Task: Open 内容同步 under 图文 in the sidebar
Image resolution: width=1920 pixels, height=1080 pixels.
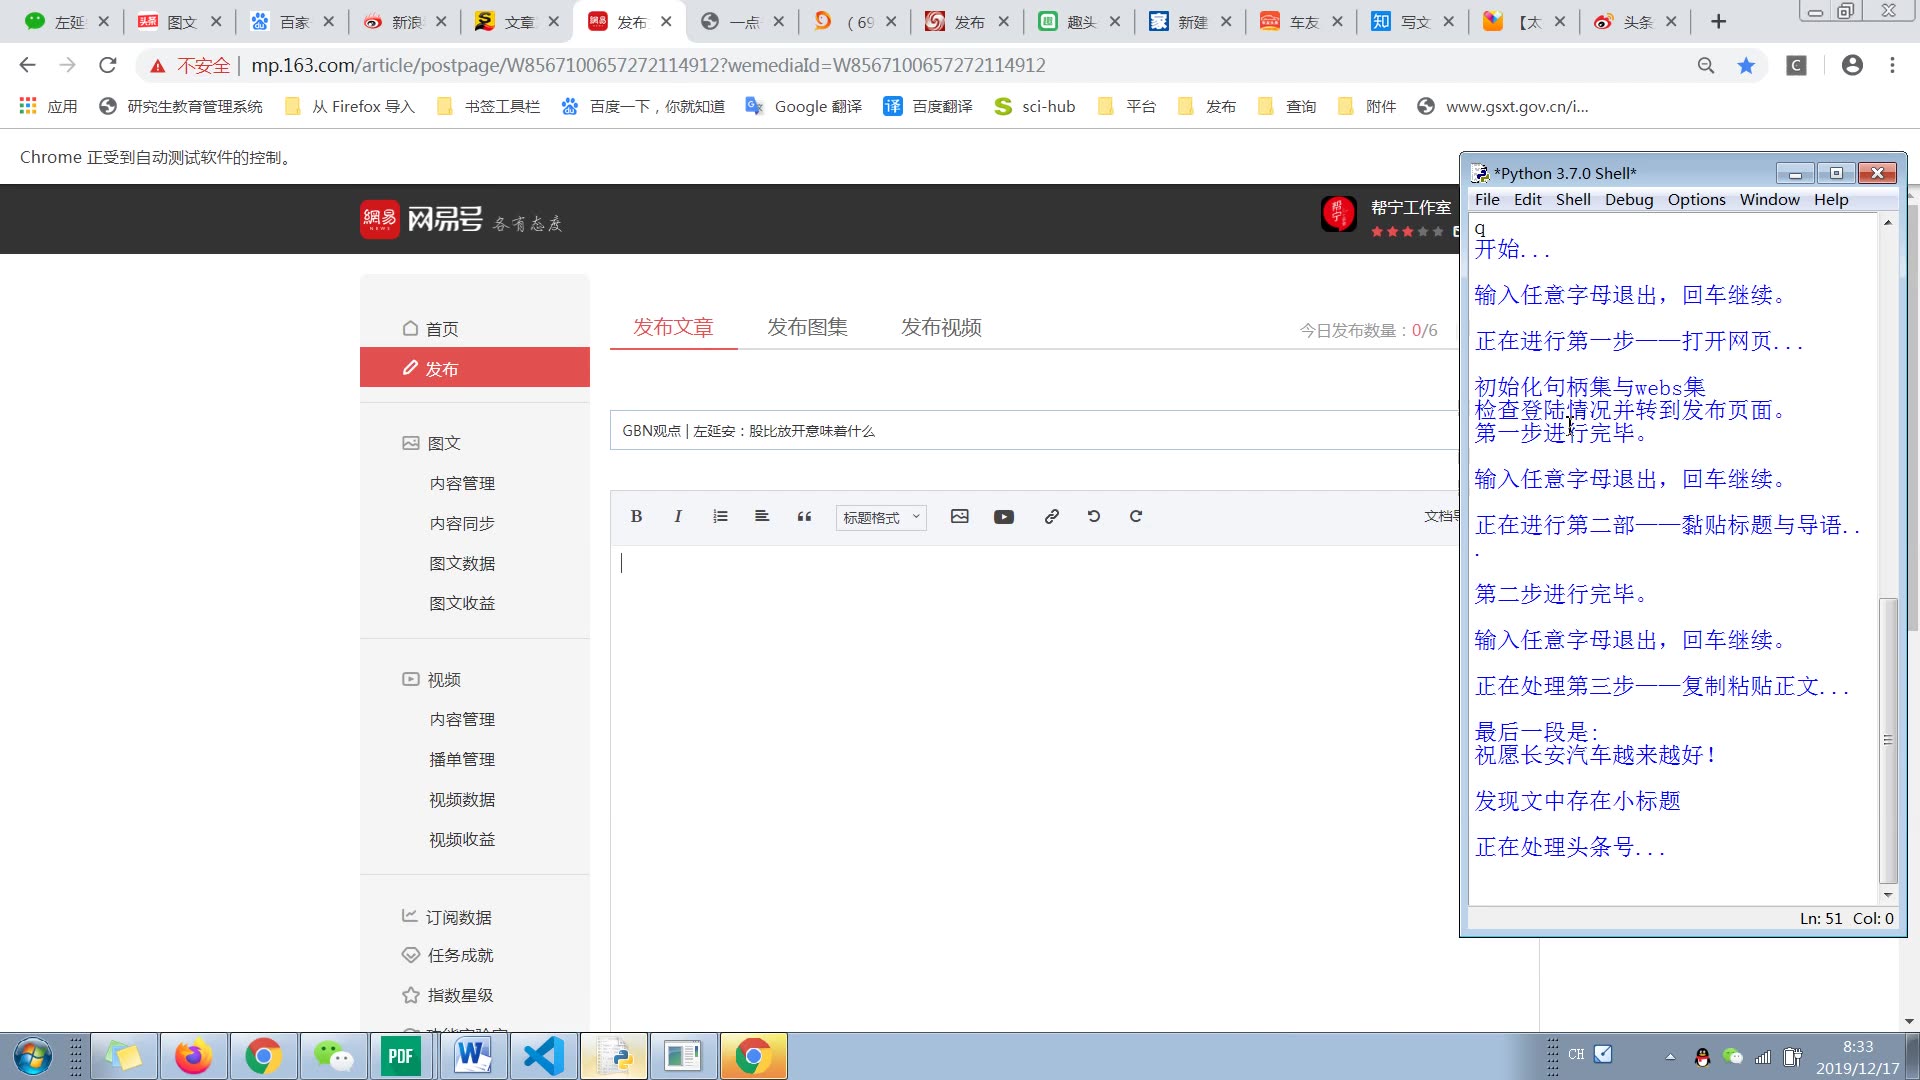Action: click(x=462, y=524)
